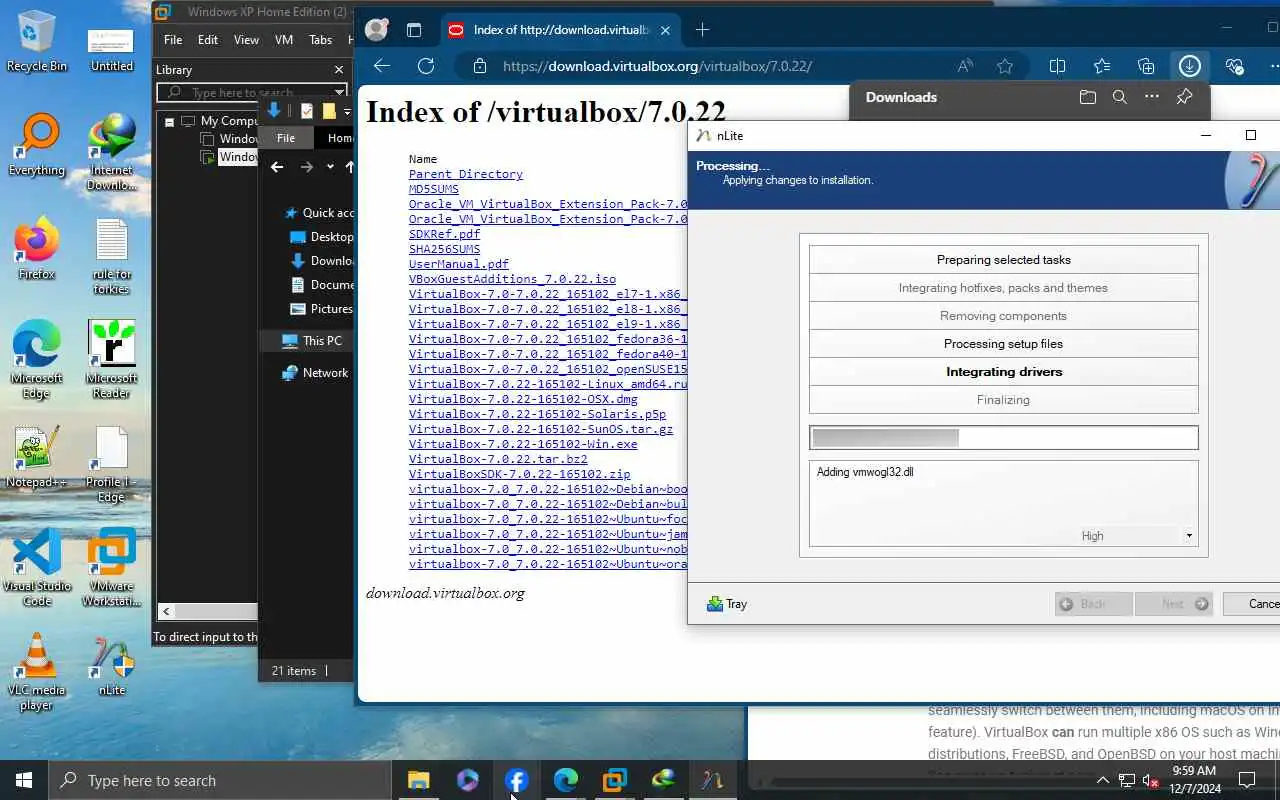Click Start button on taskbar

(24, 780)
